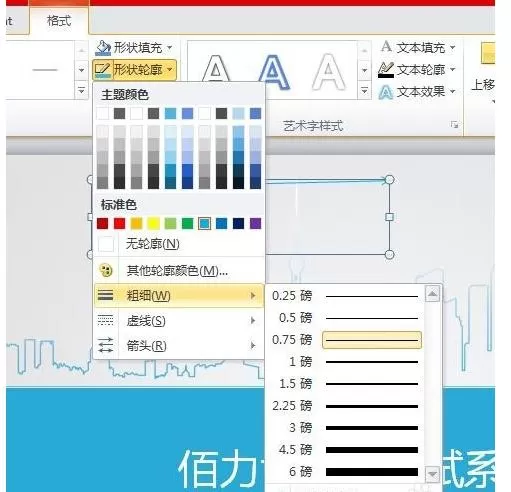Screen dimensions: 511x492
Task: Choose the blue outlined WordArt style
Action: tap(274, 72)
